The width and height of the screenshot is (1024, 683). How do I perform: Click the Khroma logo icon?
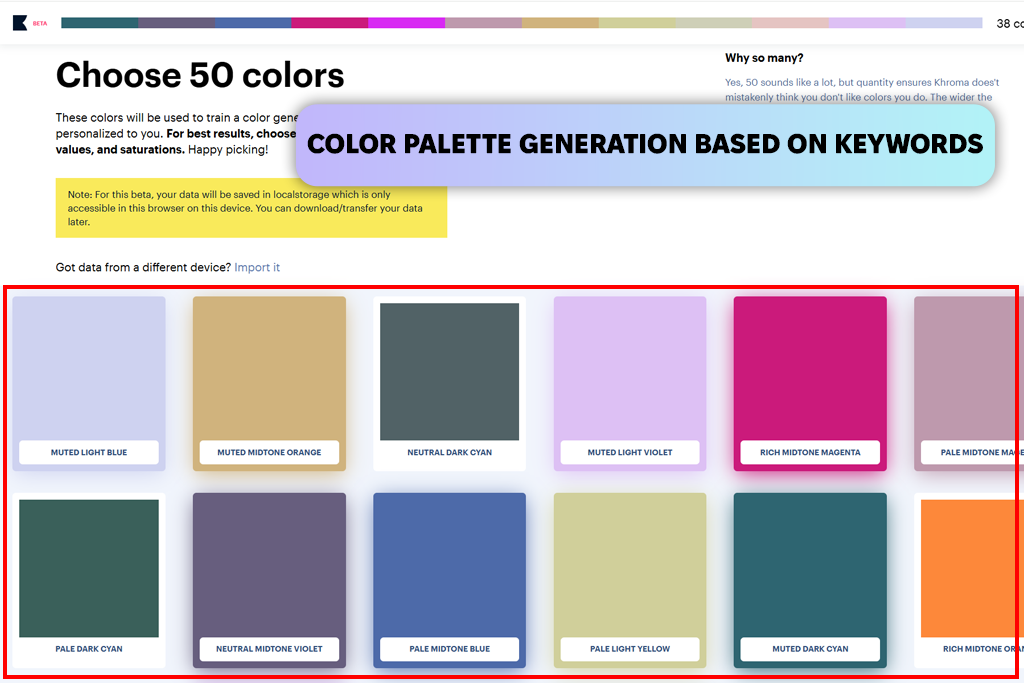pos(20,23)
